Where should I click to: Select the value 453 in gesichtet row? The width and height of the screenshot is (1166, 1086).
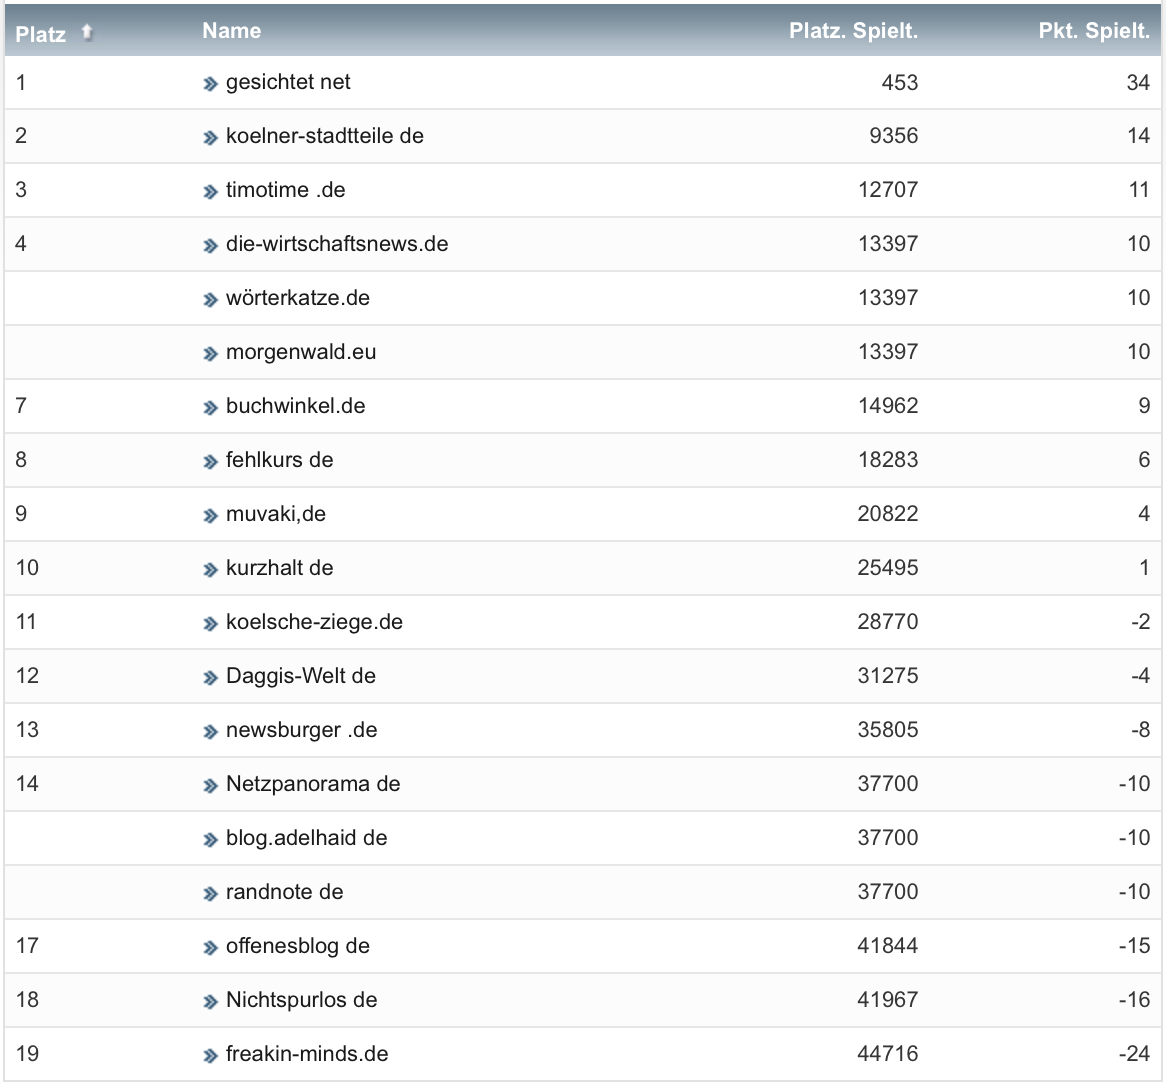pyautogui.click(x=900, y=83)
